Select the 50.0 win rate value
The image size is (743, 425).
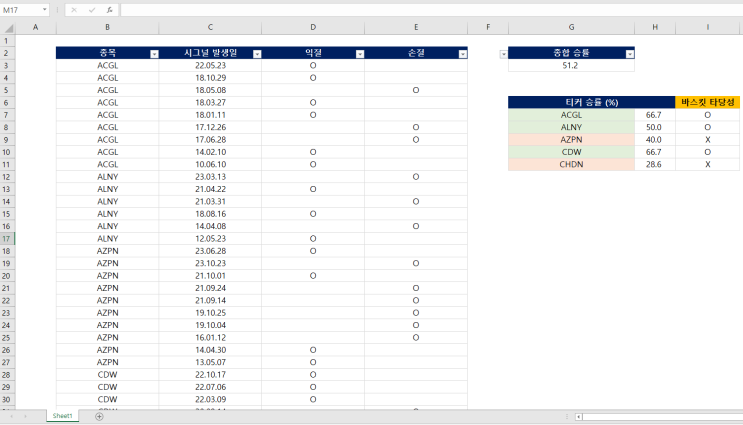tap(654, 127)
